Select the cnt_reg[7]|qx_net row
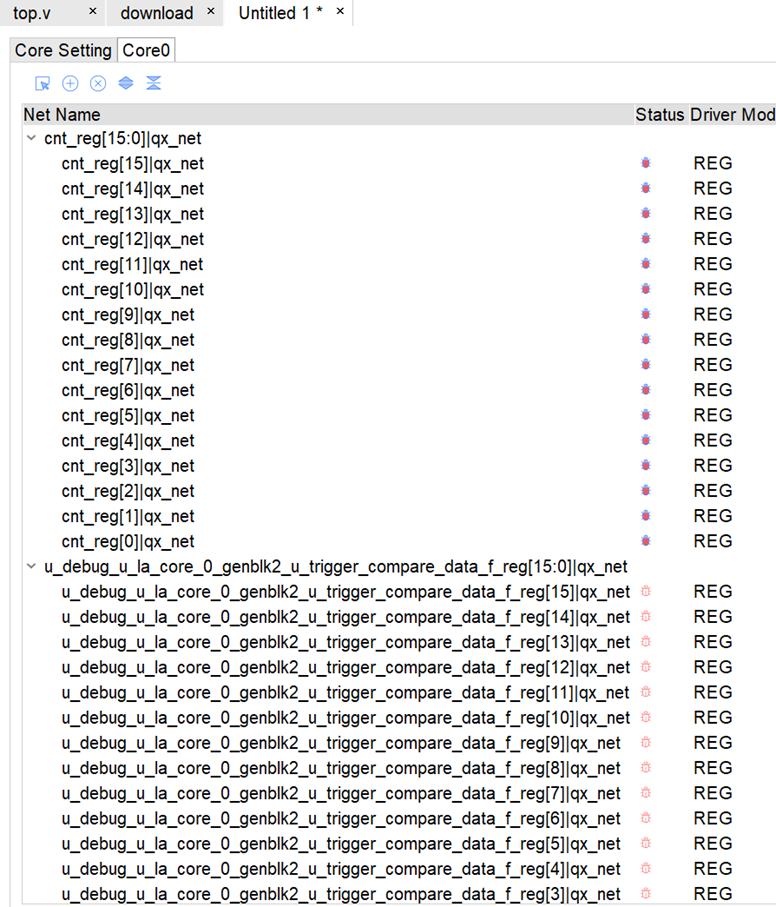This screenshot has width=776, height=907. (x=399, y=364)
